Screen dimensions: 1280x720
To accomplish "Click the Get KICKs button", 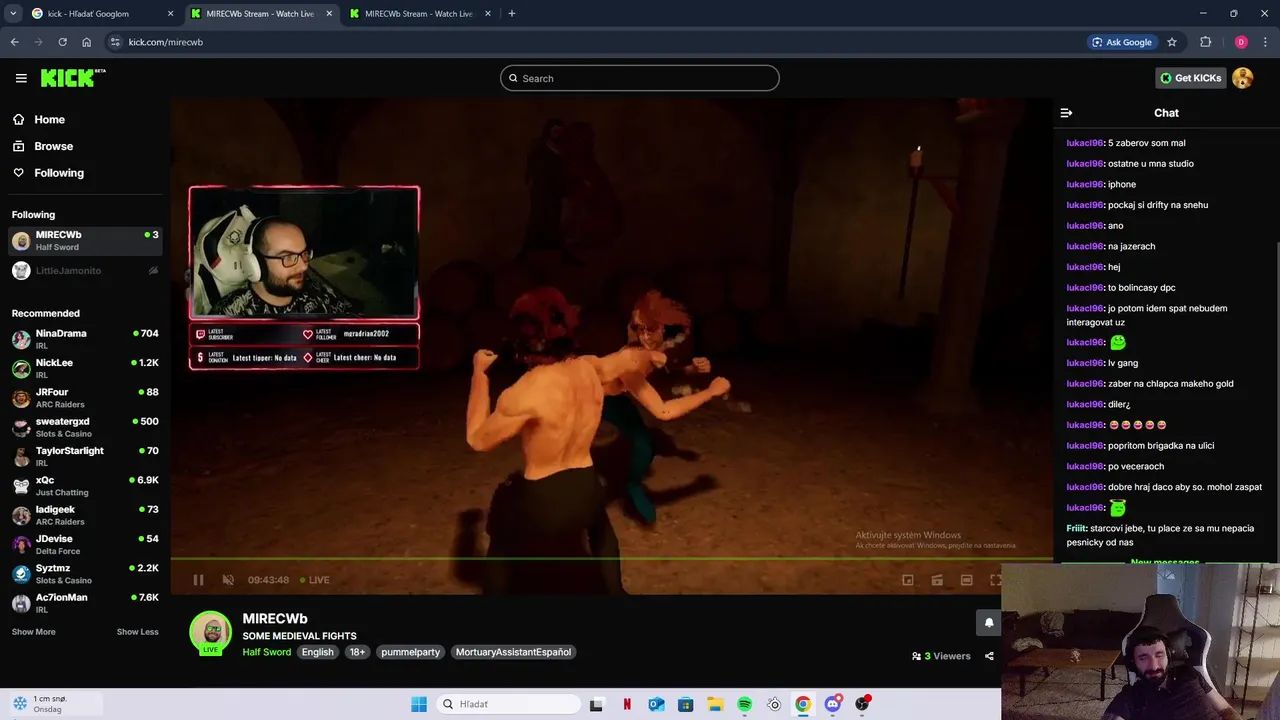I will pos(1190,78).
